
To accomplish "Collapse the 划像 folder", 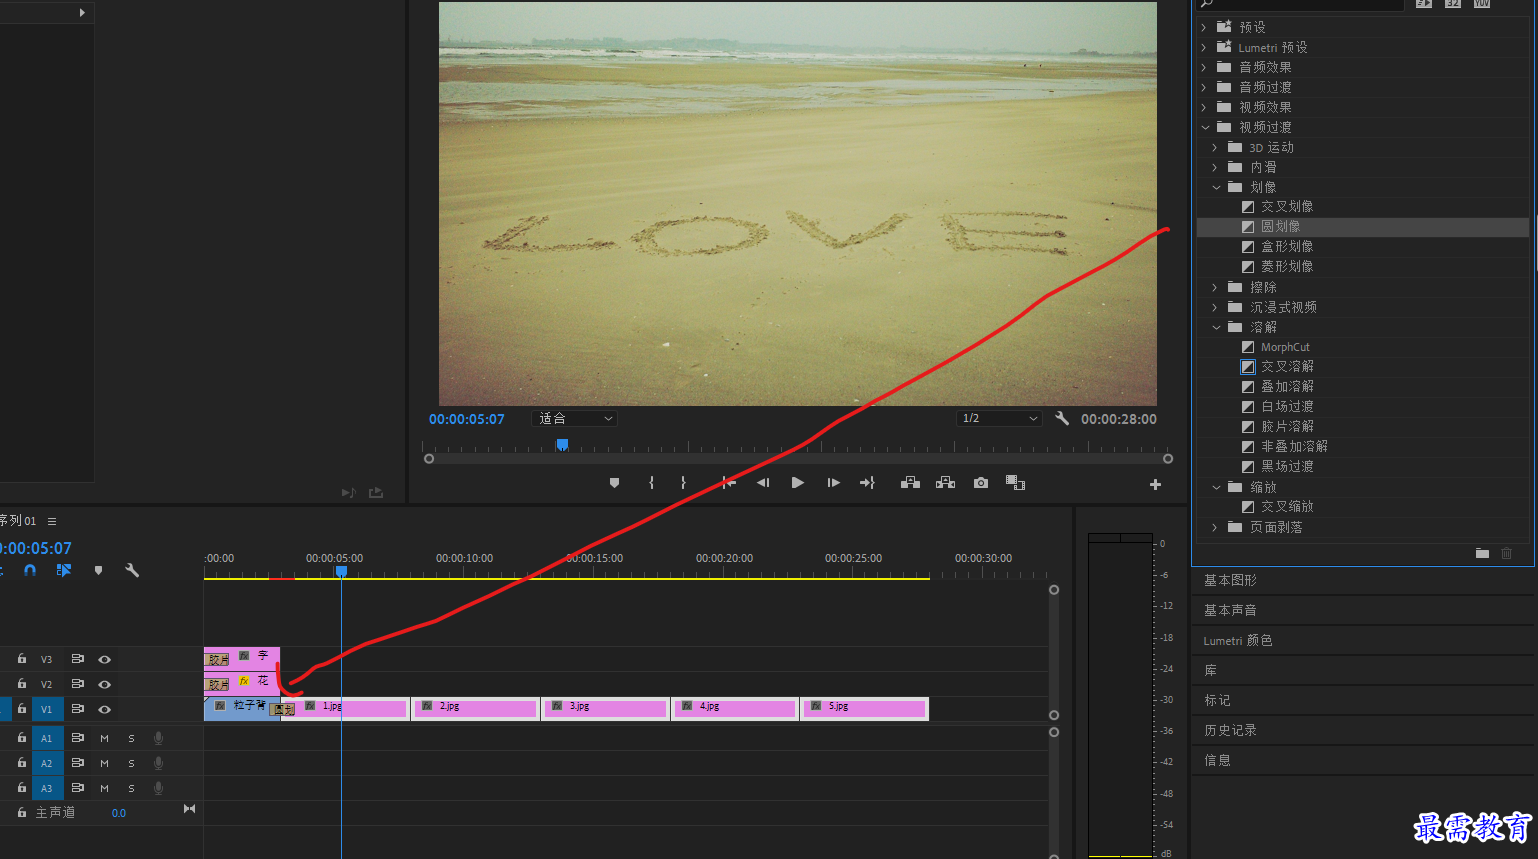I will point(1216,187).
